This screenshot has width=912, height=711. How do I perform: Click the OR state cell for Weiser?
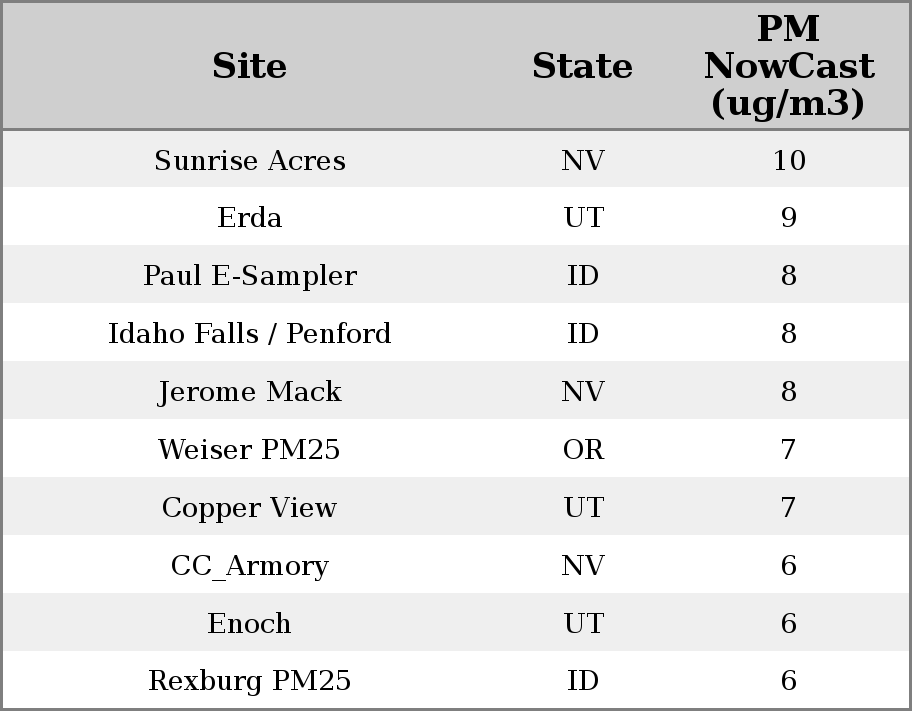click(x=582, y=450)
